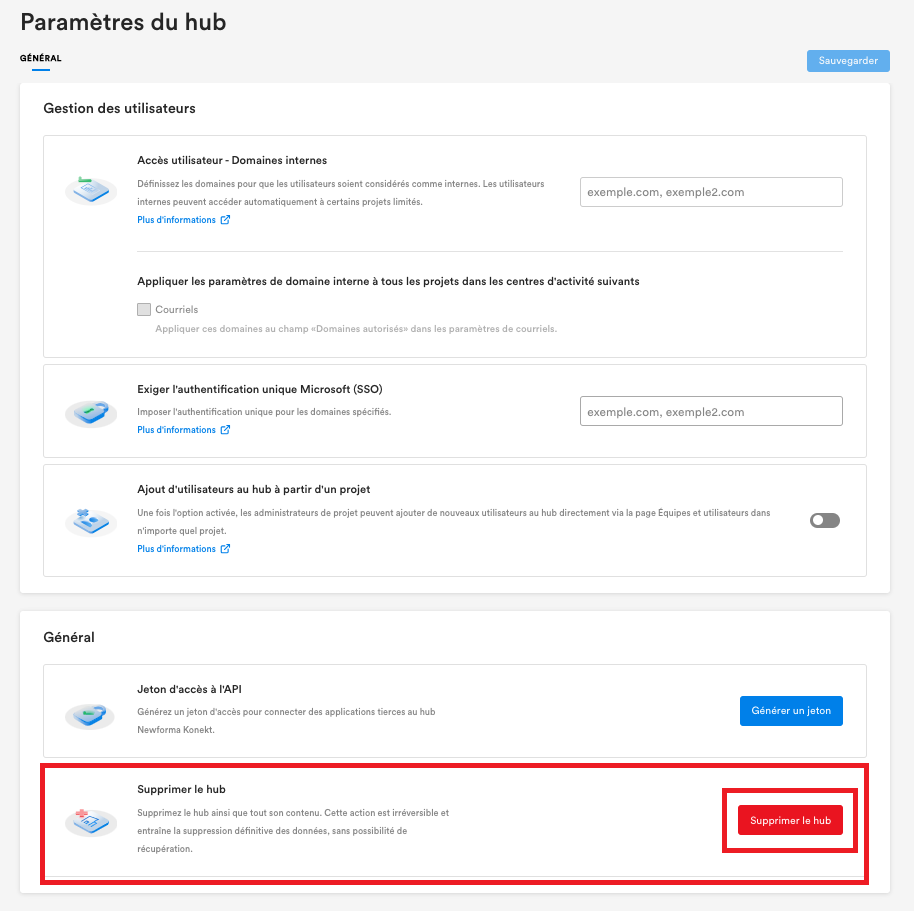Click the Microsoft SSO padlock icon
914x911 pixels.
click(x=90, y=411)
